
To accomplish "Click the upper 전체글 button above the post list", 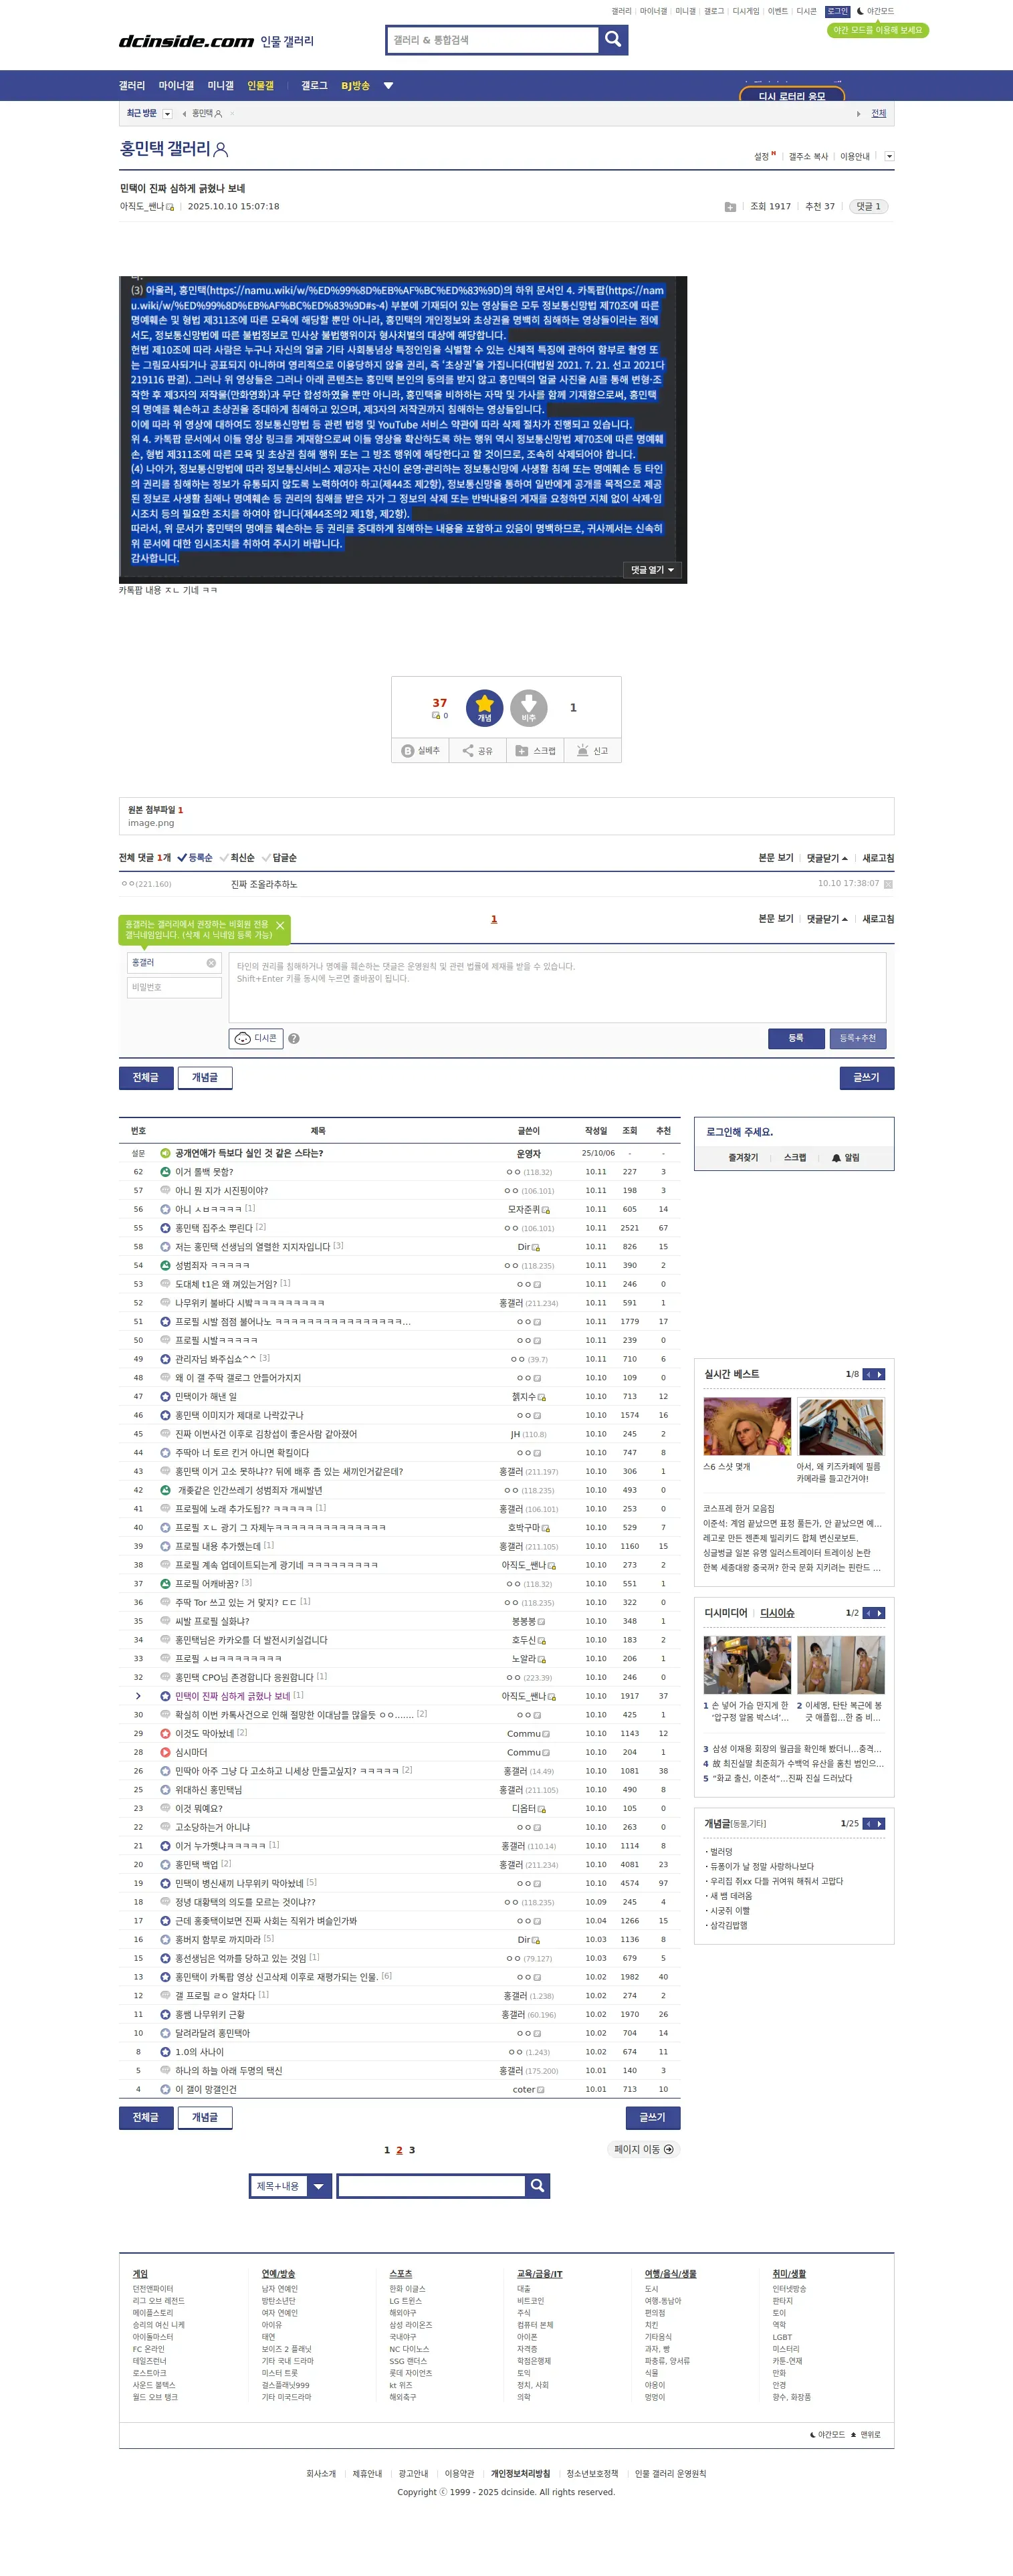I will 146,1077.
